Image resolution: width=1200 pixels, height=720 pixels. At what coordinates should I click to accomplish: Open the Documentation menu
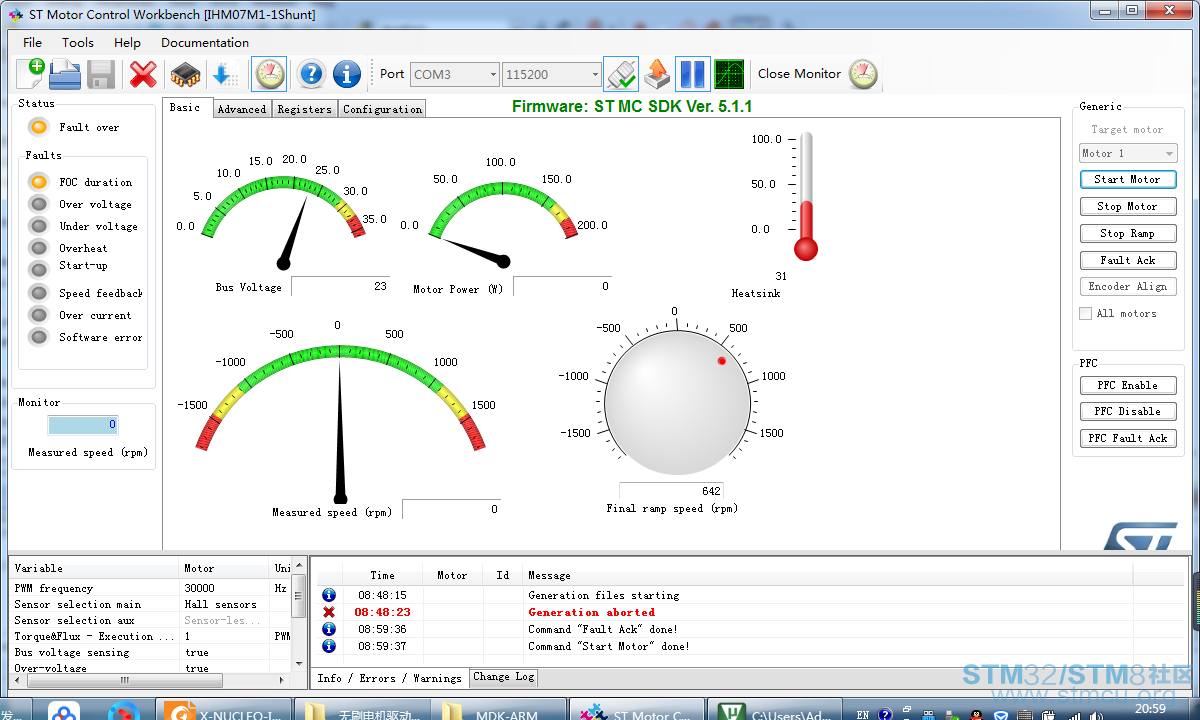tap(205, 43)
